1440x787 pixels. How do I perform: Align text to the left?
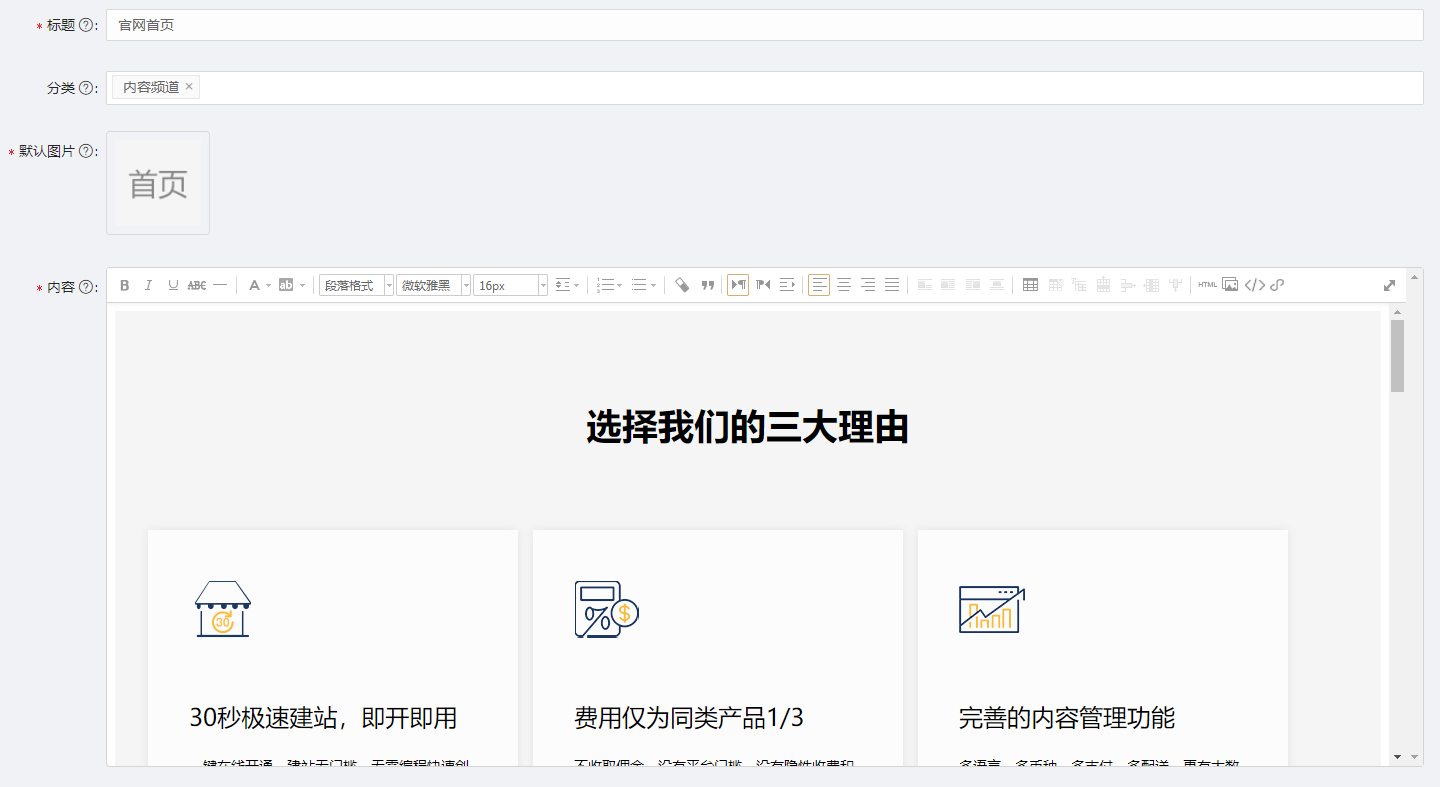pos(819,285)
